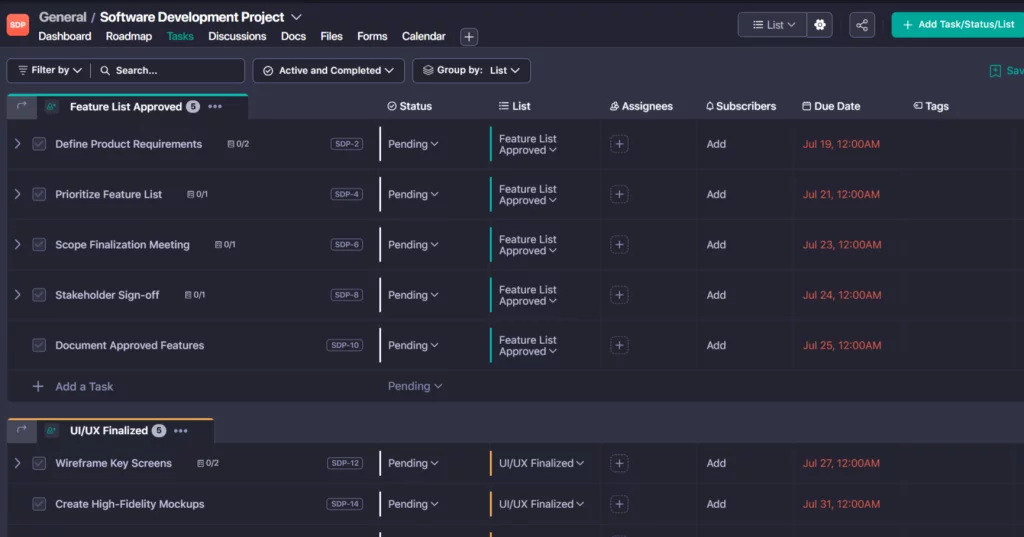Screen dimensions: 1024x537
Task: Check off Wireframe Key Screens task
Action: click(x=39, y=463)
